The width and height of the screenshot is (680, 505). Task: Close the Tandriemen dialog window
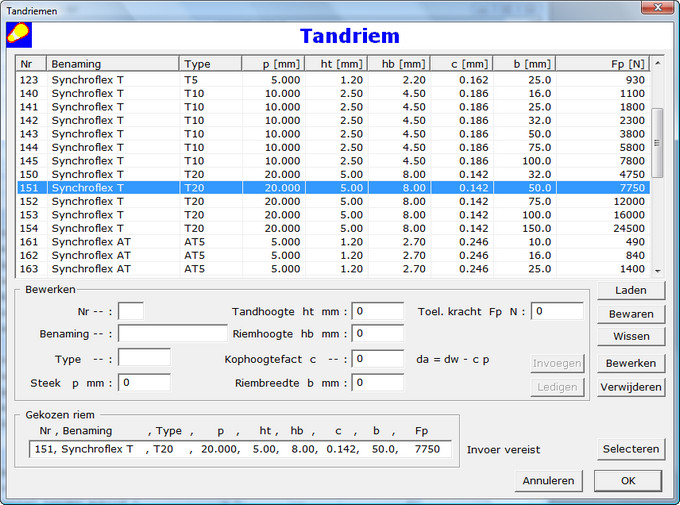tap(657, 7)
